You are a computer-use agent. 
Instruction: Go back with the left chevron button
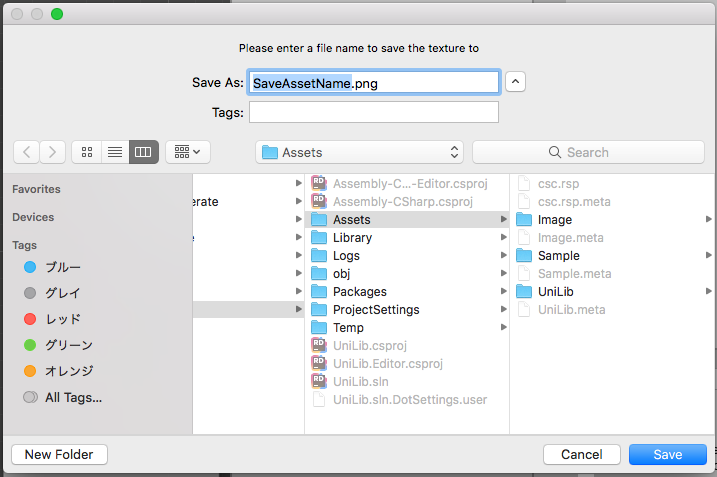tap(27, 152)
